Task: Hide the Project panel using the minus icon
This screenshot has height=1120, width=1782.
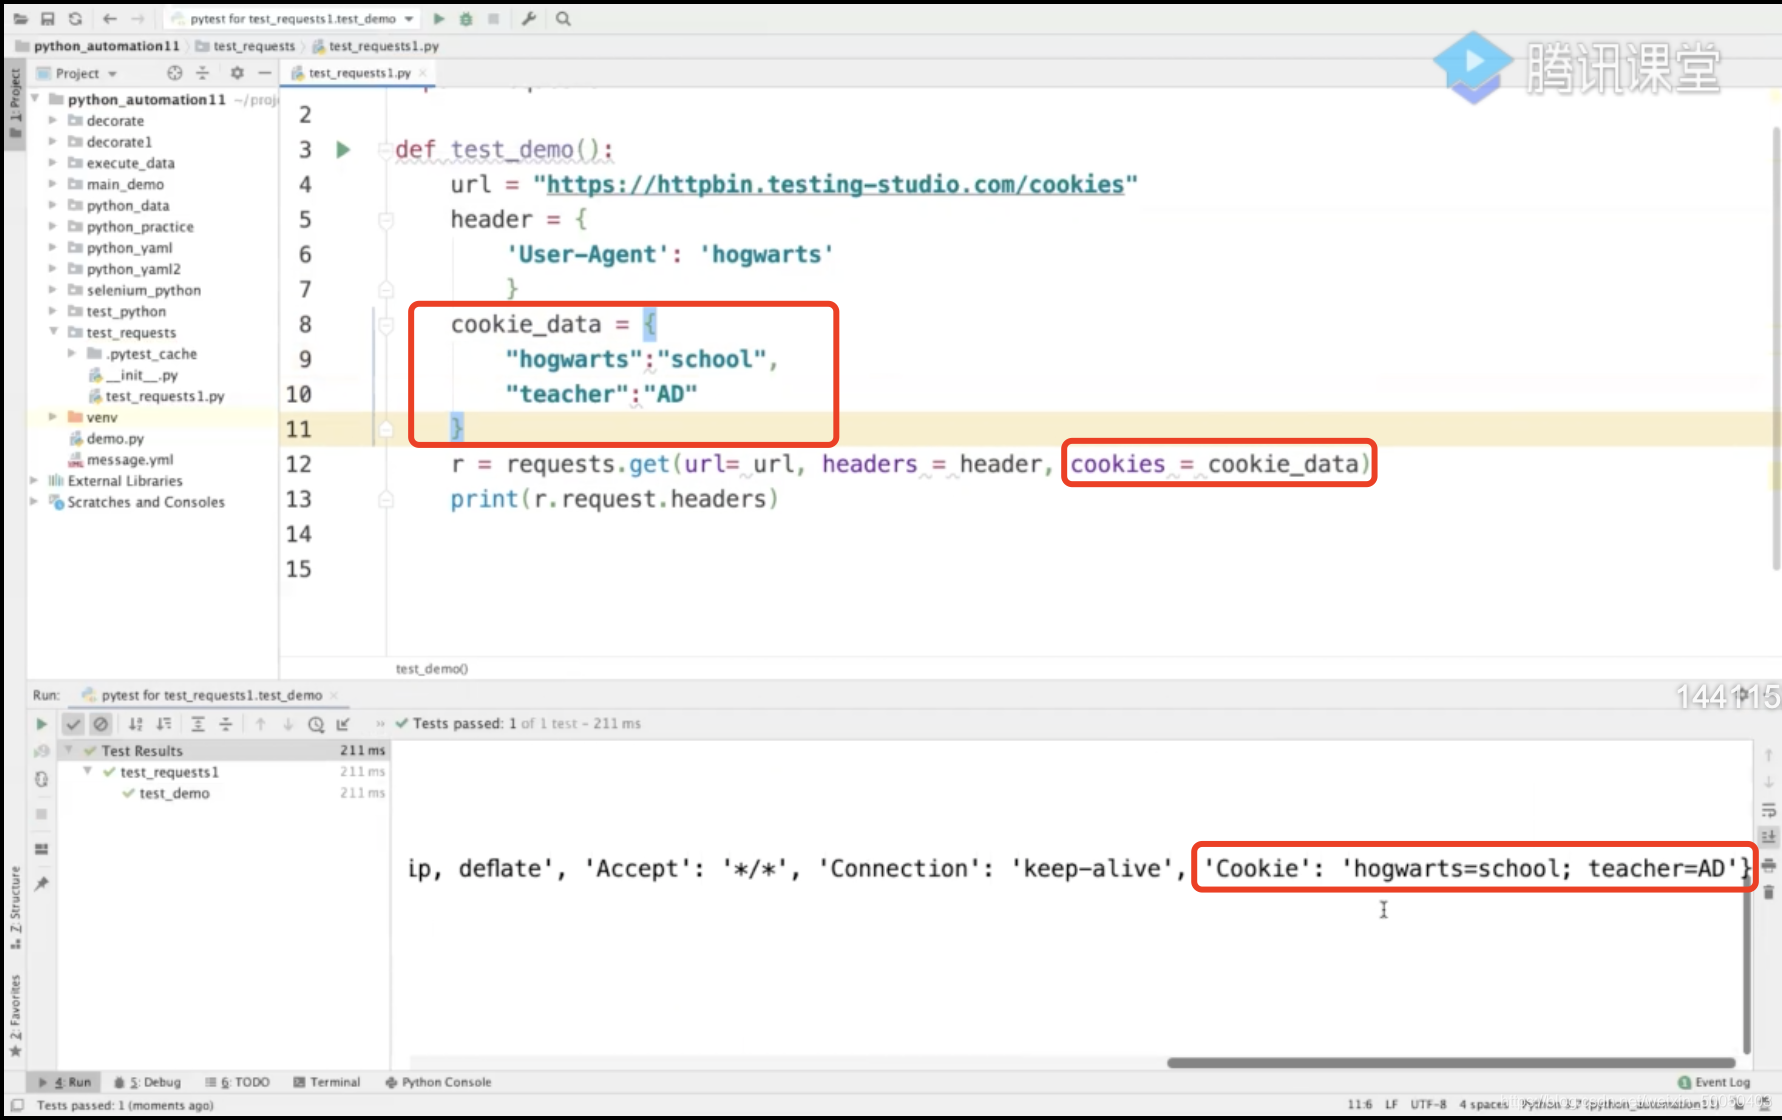Action: coord(264,73)
